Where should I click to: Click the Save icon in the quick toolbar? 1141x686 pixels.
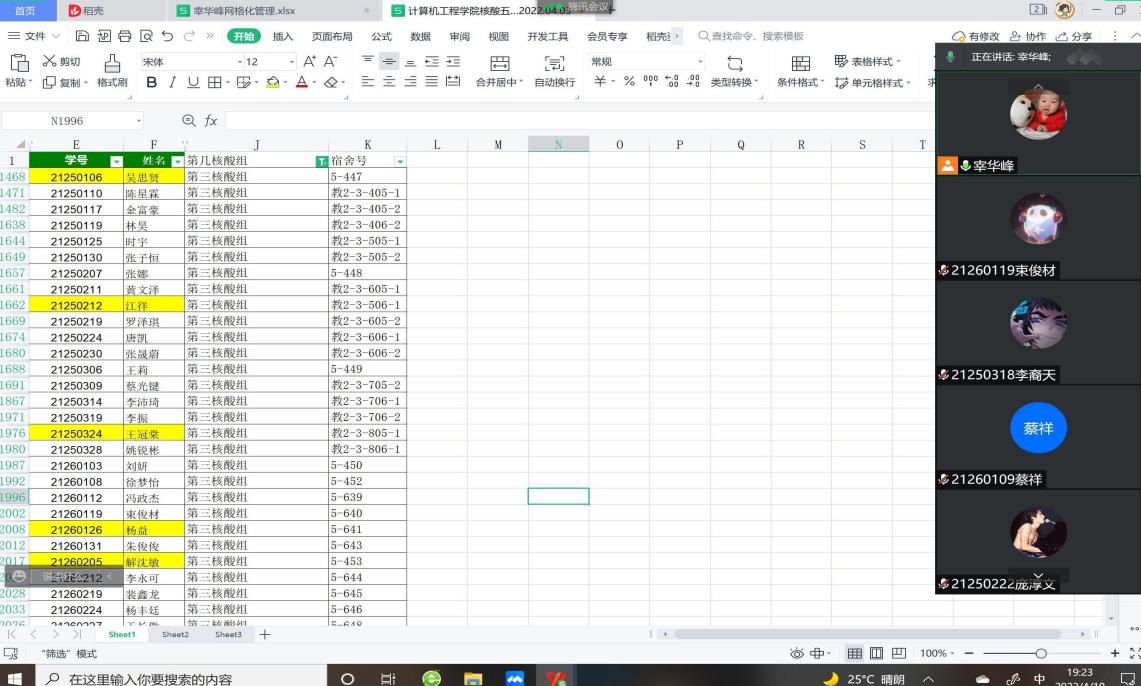pos(82,36)
